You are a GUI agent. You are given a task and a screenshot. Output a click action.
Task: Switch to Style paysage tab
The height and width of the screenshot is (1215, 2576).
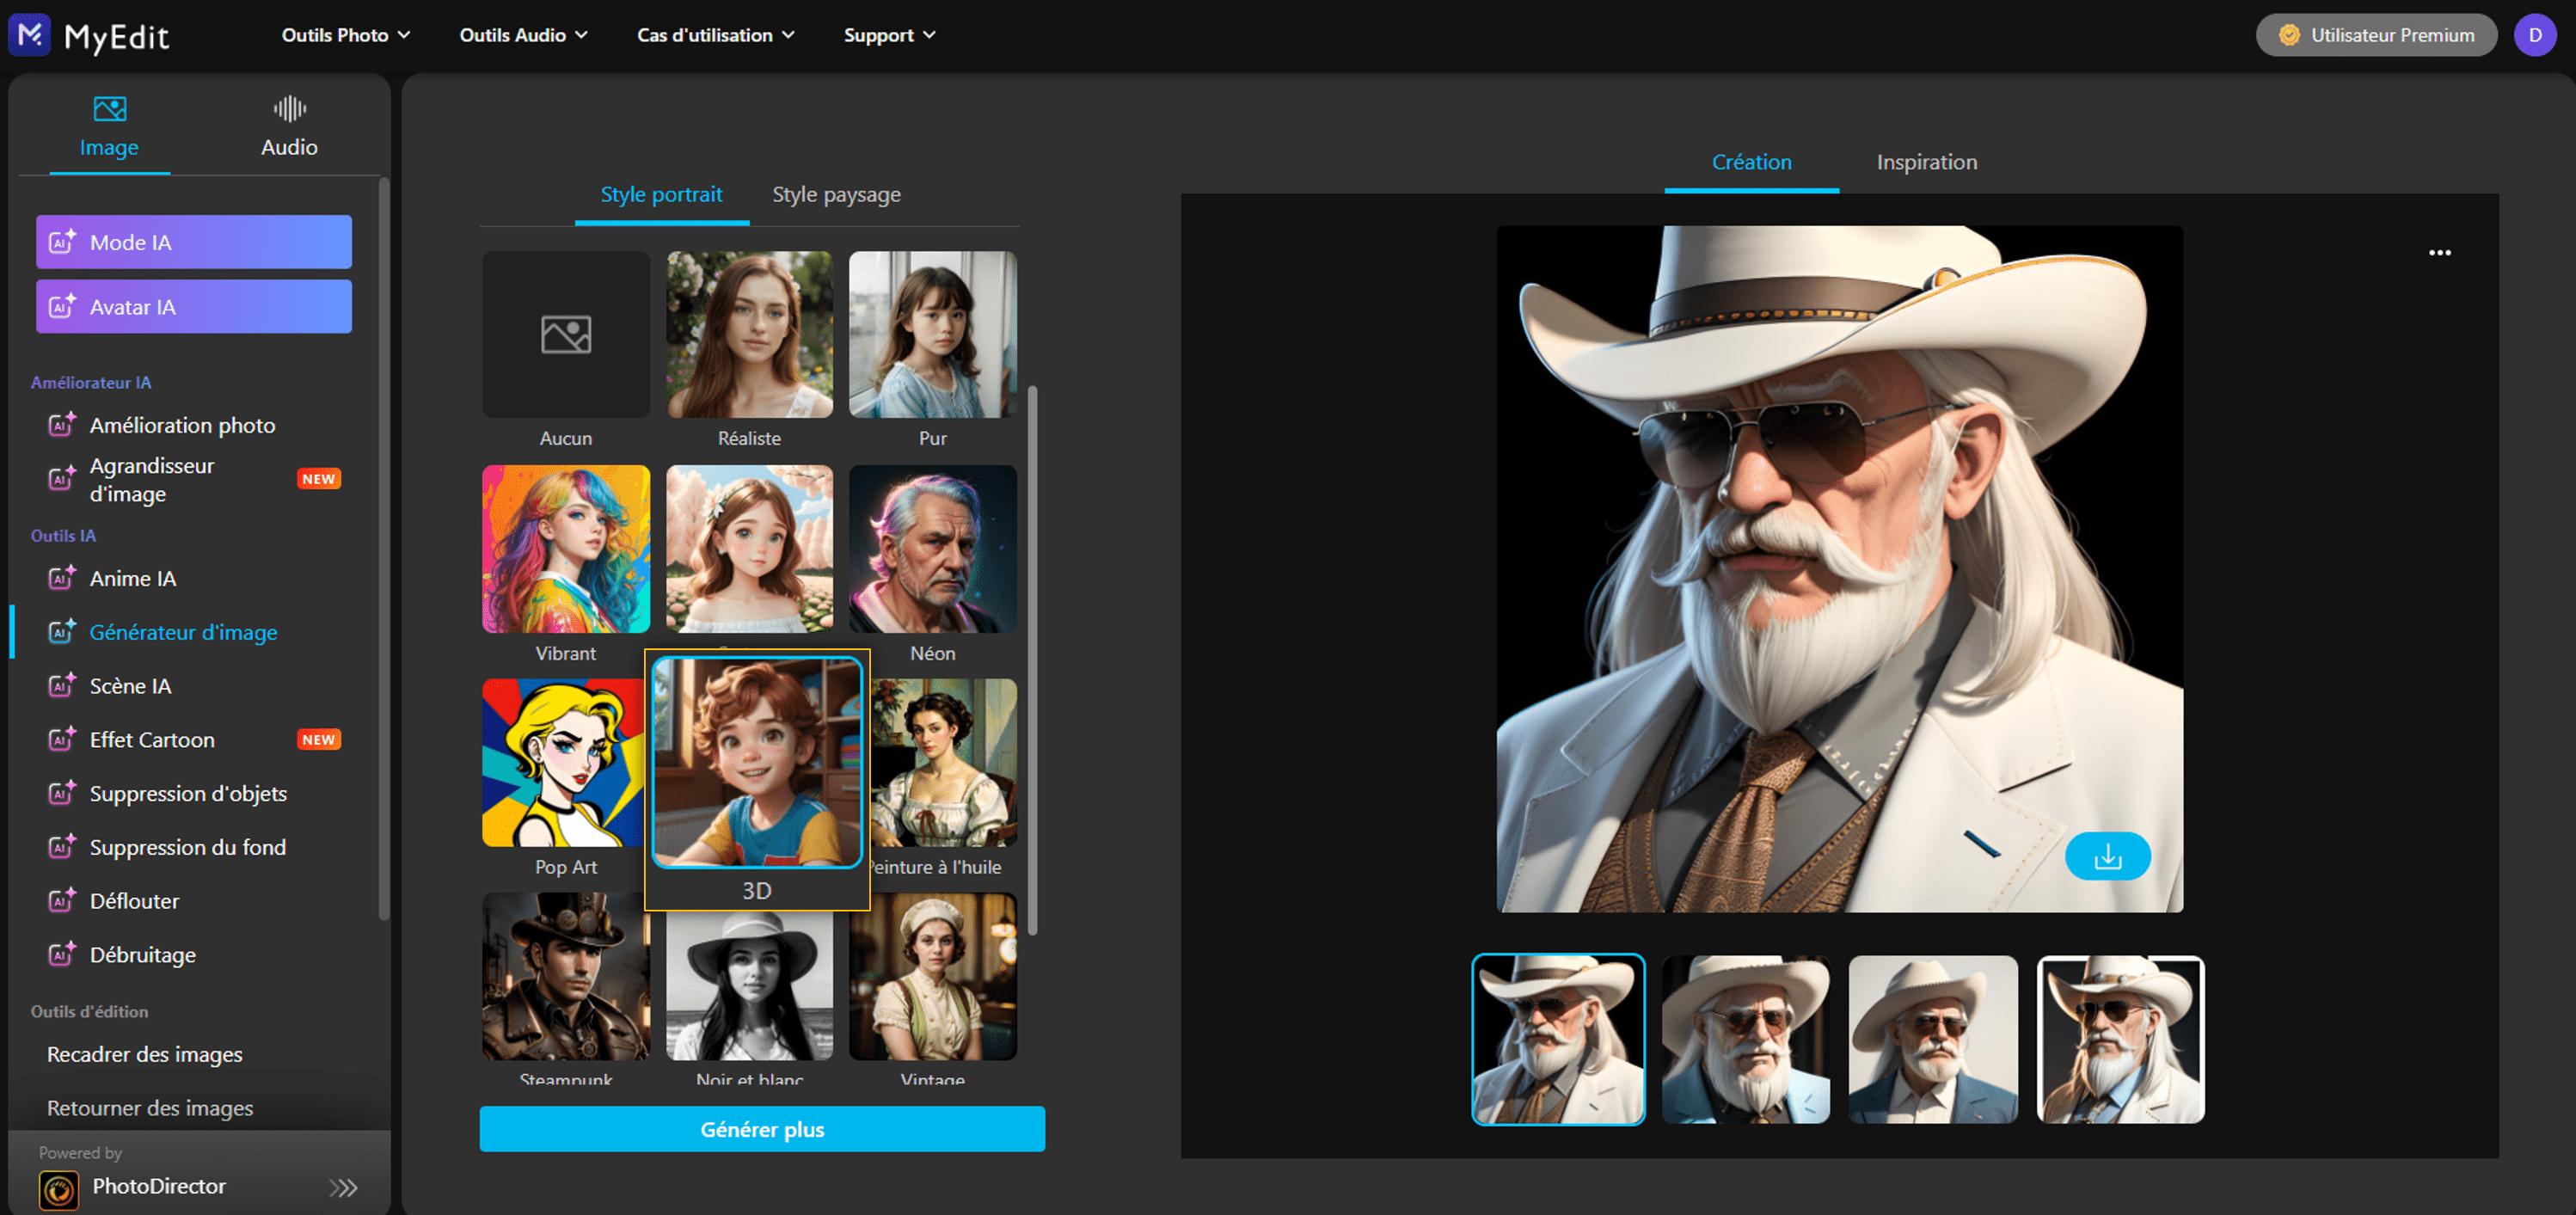pyautogui.click(x=836, y=194)
